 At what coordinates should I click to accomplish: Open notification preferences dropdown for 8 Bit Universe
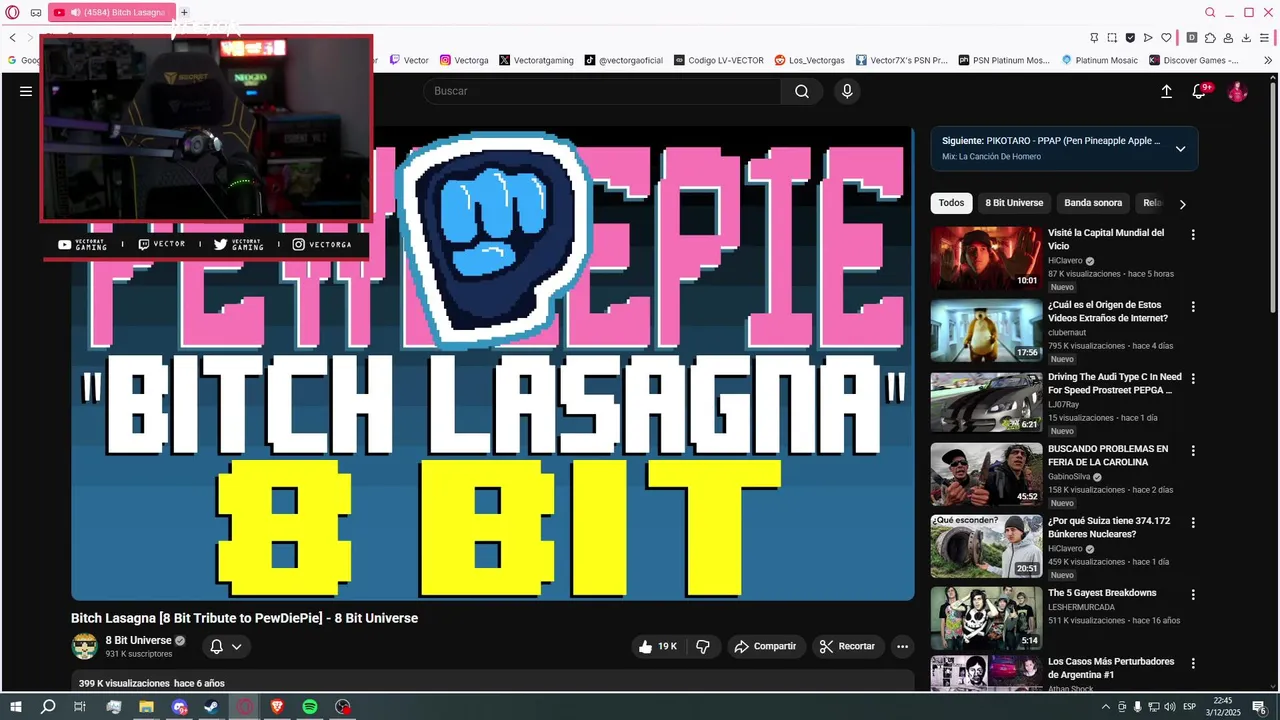coord(226,647)
